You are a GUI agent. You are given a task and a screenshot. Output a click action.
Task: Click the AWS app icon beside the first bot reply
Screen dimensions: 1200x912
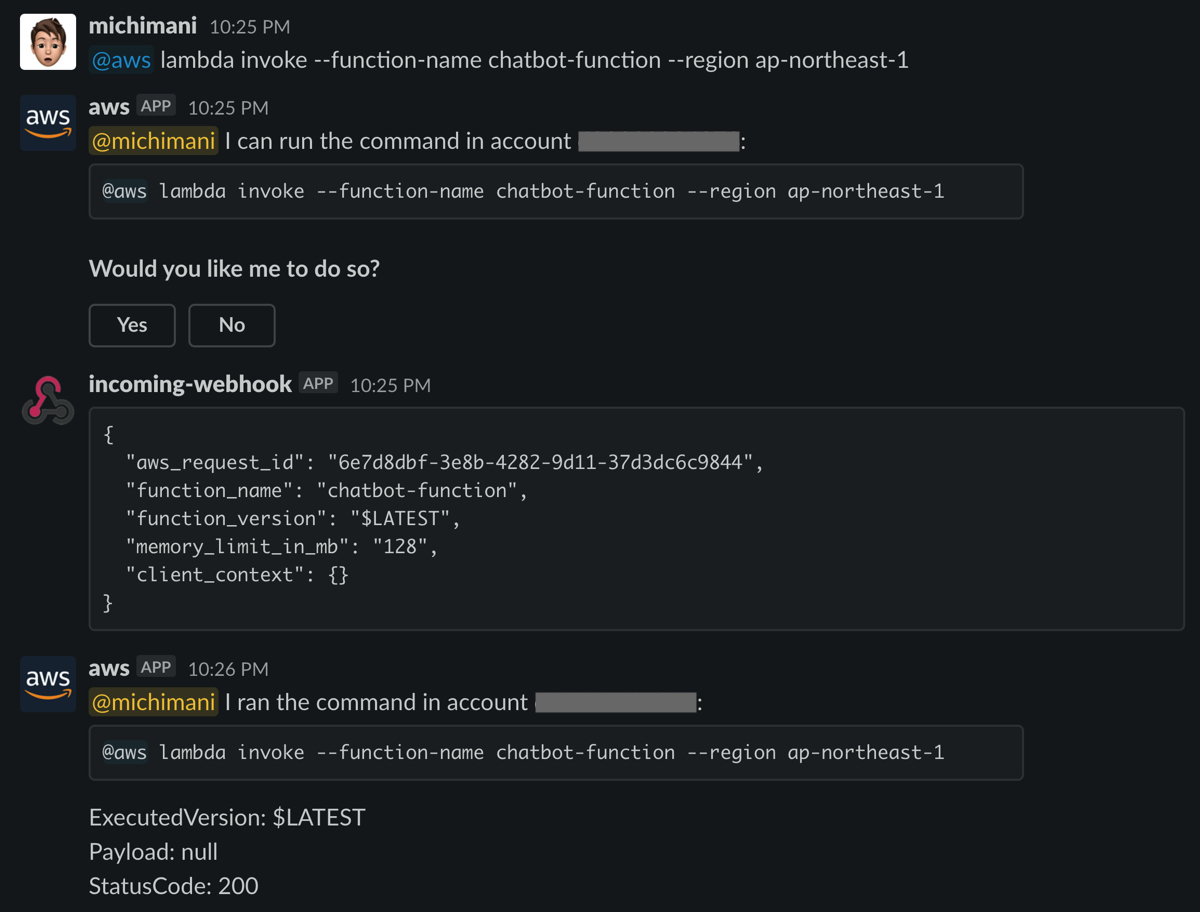tap(47, 122)
